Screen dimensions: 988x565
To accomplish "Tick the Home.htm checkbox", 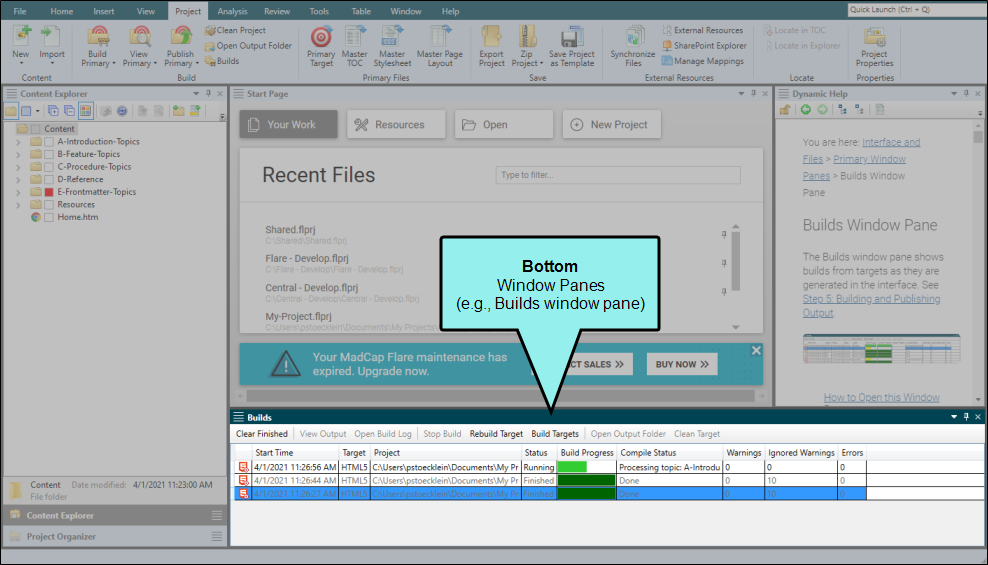I will pos(49,217).
